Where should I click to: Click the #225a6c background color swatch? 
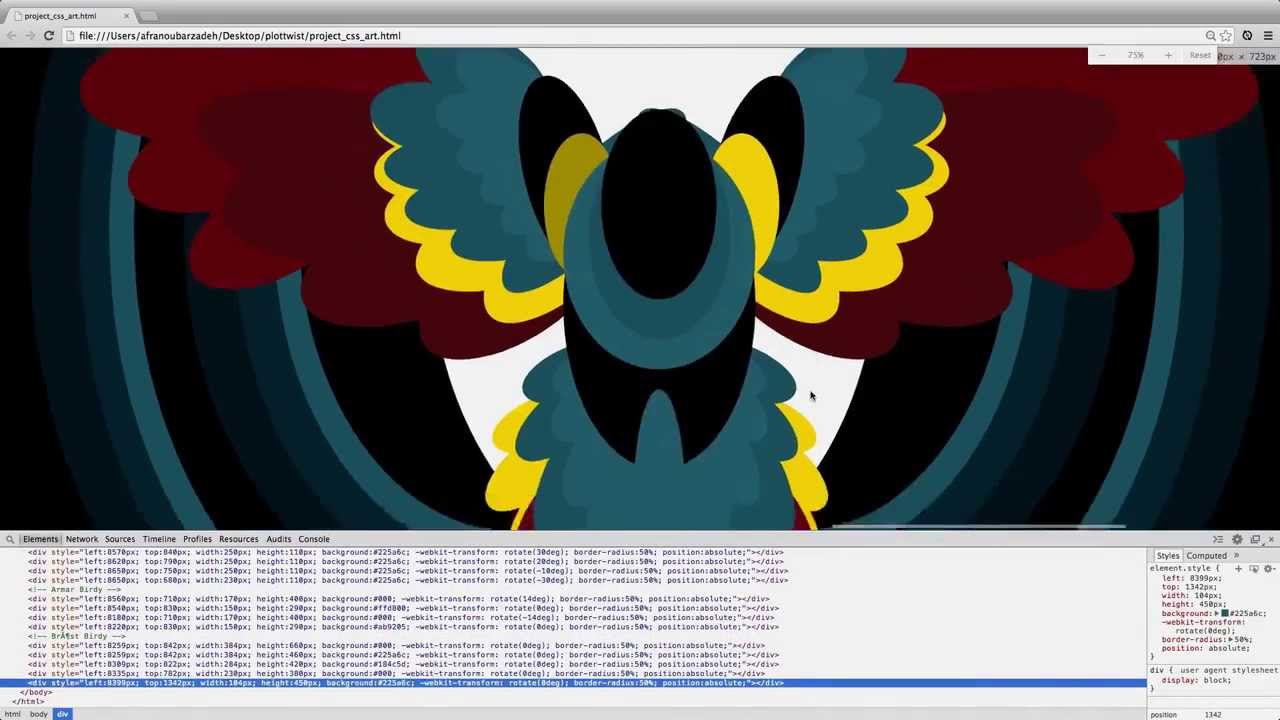pyautogui.click(x=1224, y=613)
